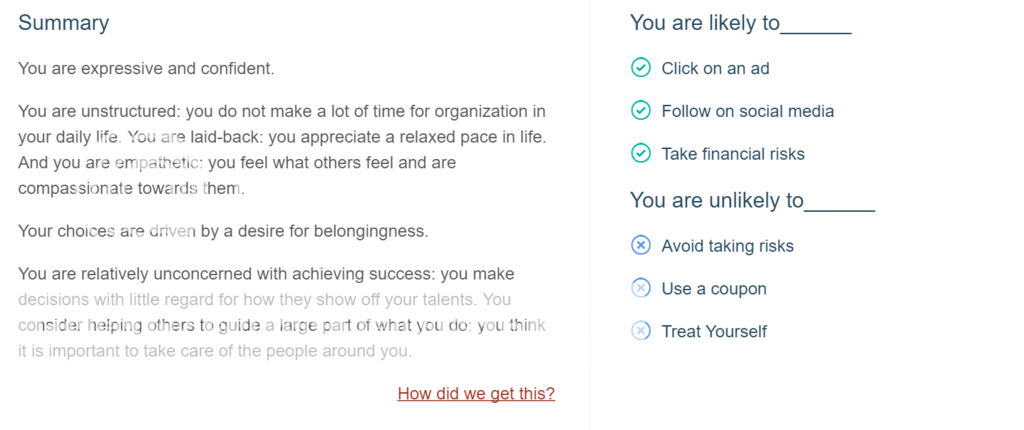Select the "Treat Yourself" label
The image size is (1024, 430).
point(714,331)
